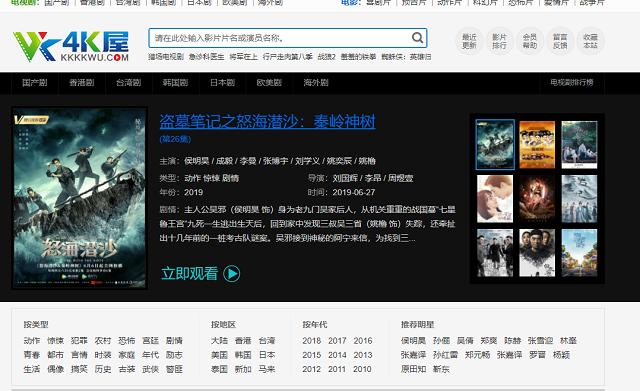
Task: Open the 留言反馈 round button
Action: [x=560, y=42]
